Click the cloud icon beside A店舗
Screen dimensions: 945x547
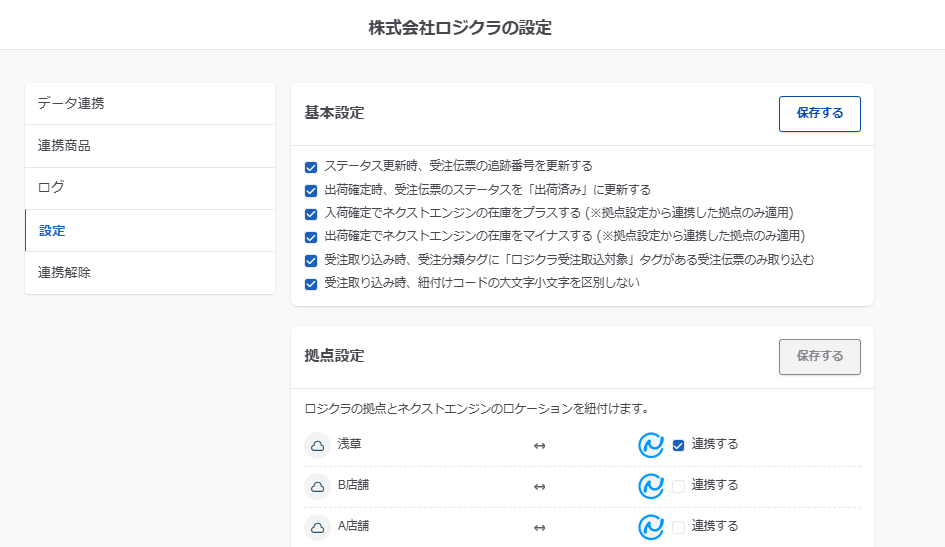[317, 526]
